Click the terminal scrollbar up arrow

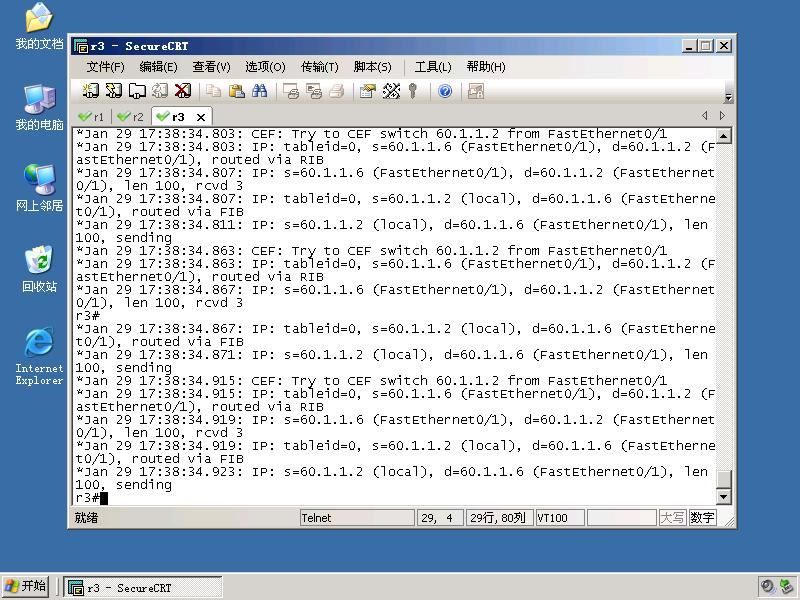(x=723, y=136)
